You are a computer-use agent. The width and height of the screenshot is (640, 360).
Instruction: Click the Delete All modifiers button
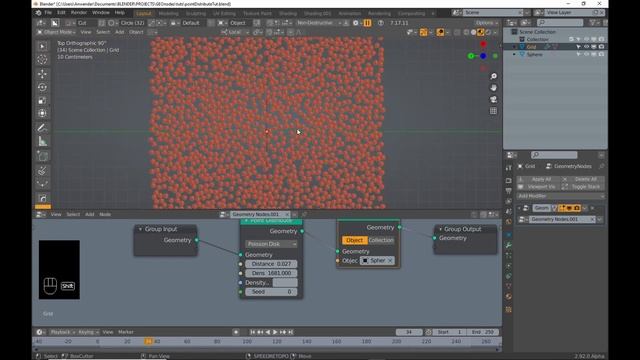[582, 179]
